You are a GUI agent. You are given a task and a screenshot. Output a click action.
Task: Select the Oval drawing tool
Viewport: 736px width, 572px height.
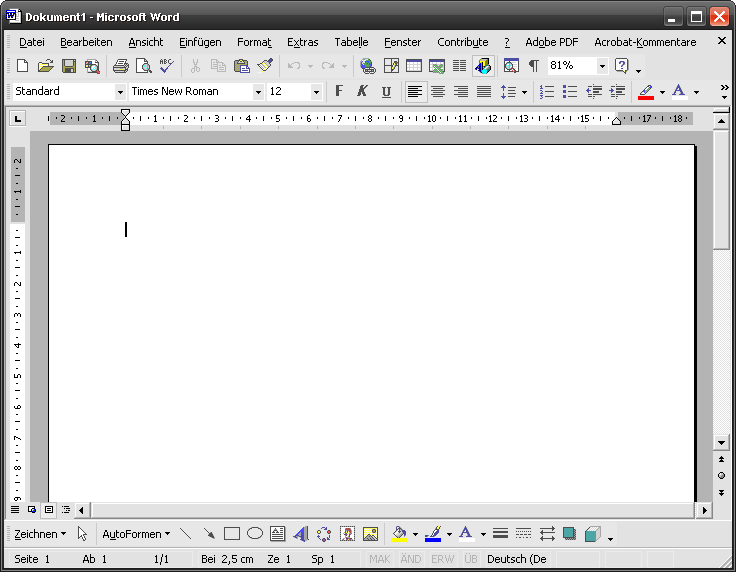pyautogui.click(x=255, y=534)
